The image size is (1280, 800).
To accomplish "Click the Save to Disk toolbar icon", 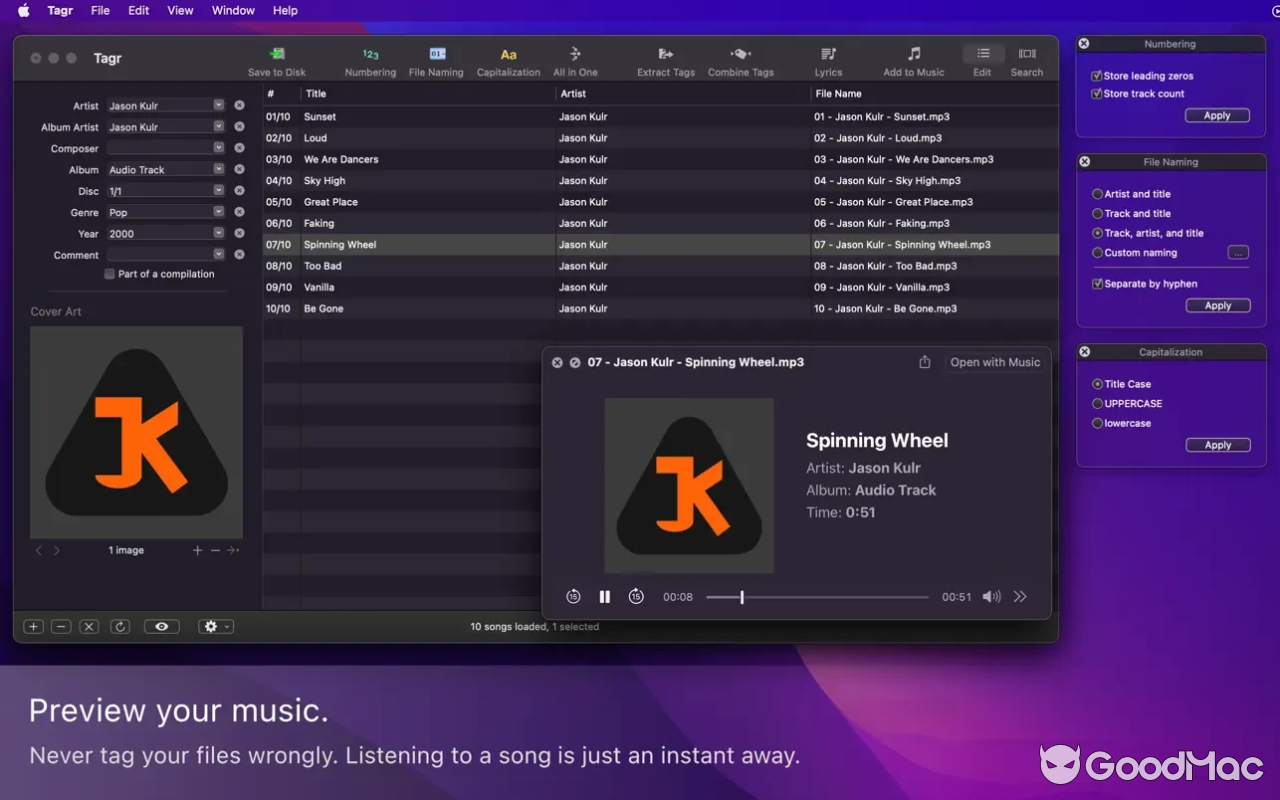I will 277,54.
